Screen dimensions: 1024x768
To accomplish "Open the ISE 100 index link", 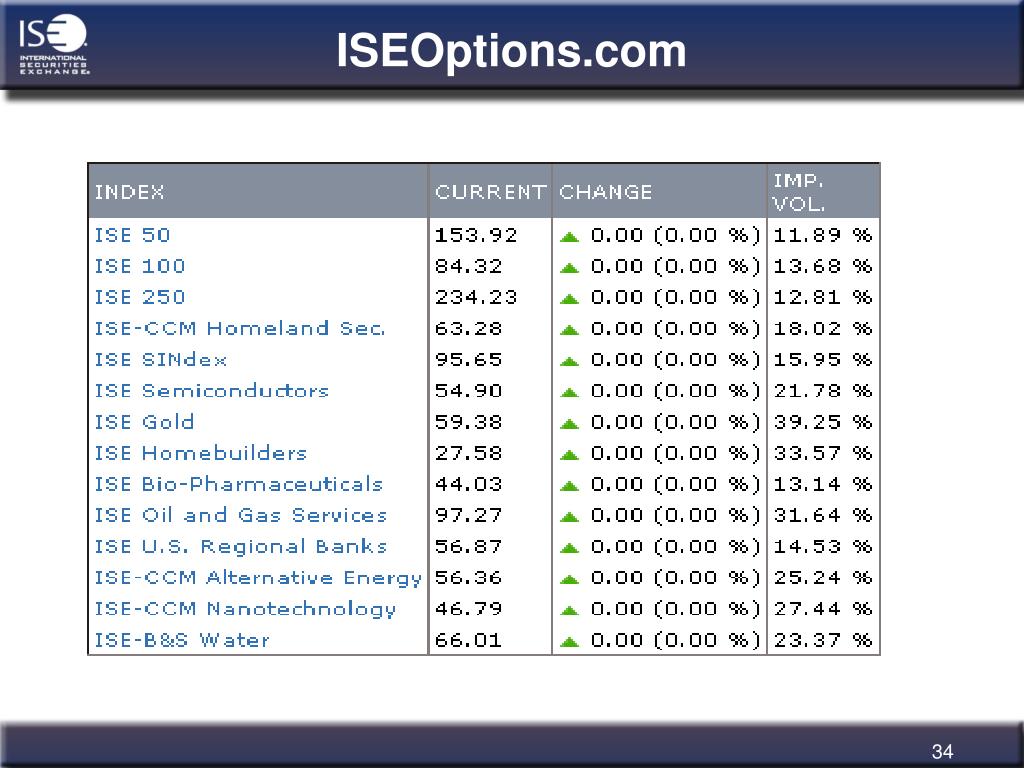I will coord(140,266).
